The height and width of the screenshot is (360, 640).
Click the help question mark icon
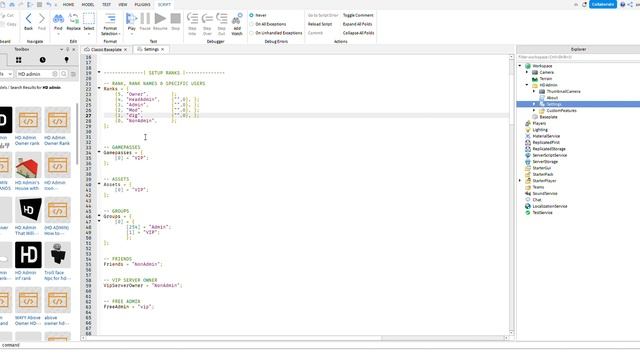[x=622, y=4]
